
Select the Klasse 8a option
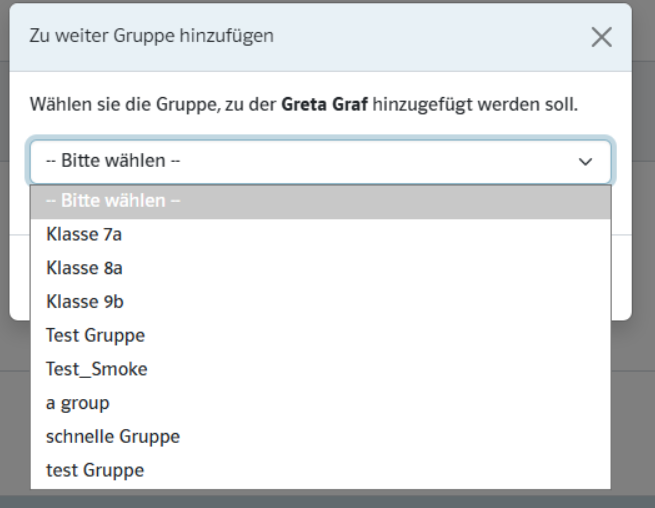tap(84, 268)
